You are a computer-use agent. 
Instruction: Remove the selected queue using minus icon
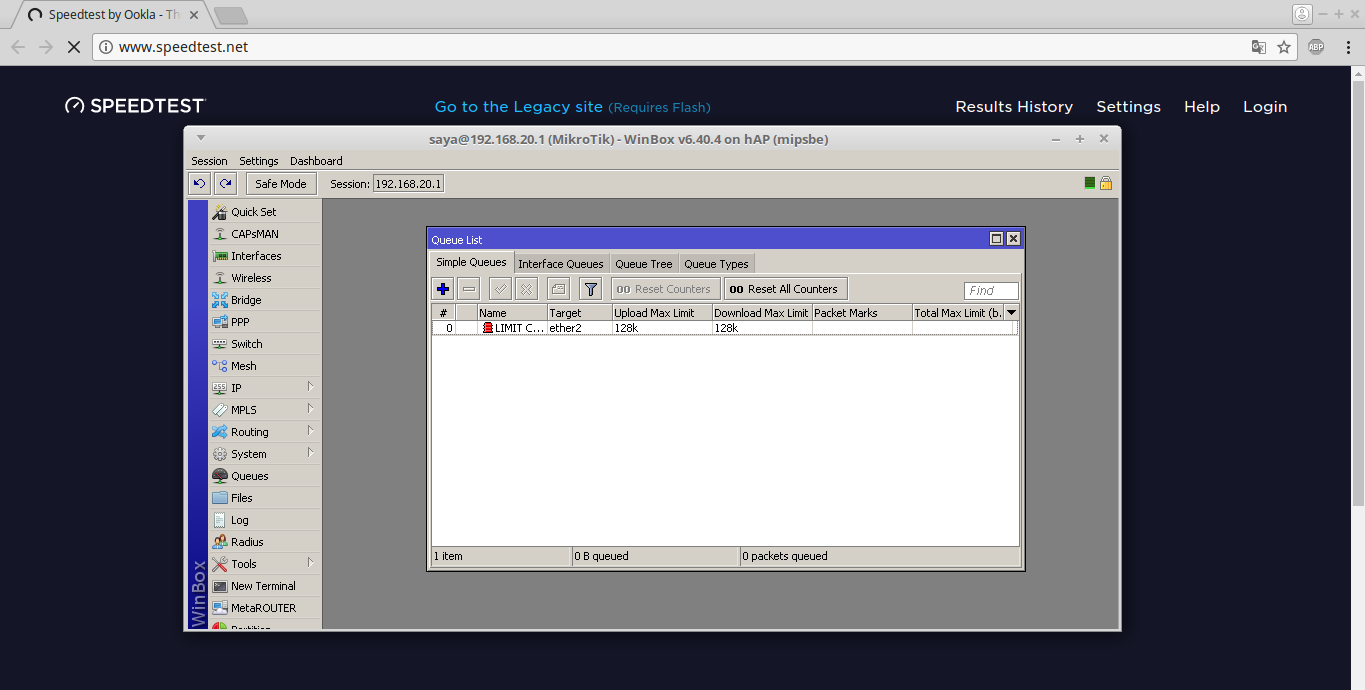tap(468, 288)
